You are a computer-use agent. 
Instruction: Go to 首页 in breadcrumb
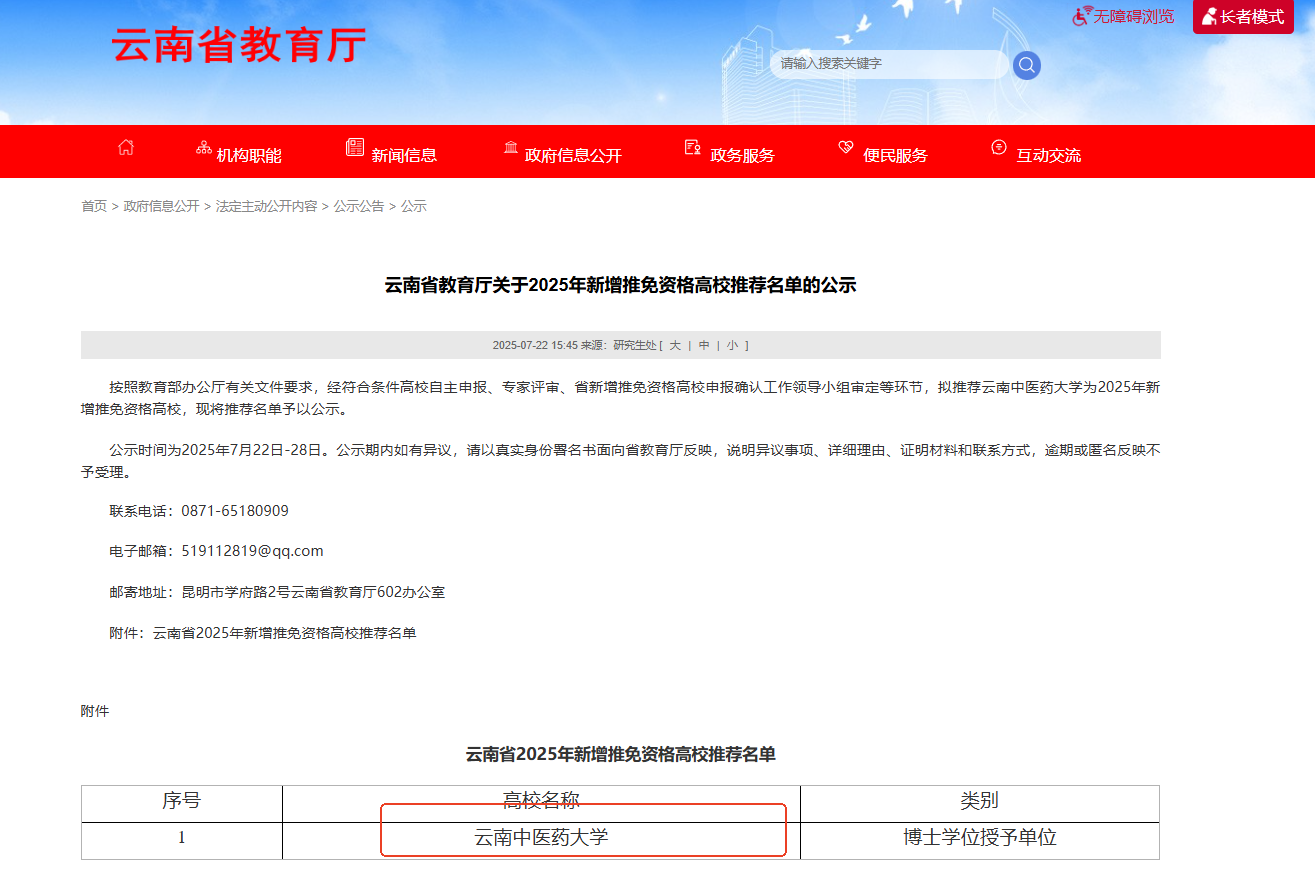click(x=94, y=206)
